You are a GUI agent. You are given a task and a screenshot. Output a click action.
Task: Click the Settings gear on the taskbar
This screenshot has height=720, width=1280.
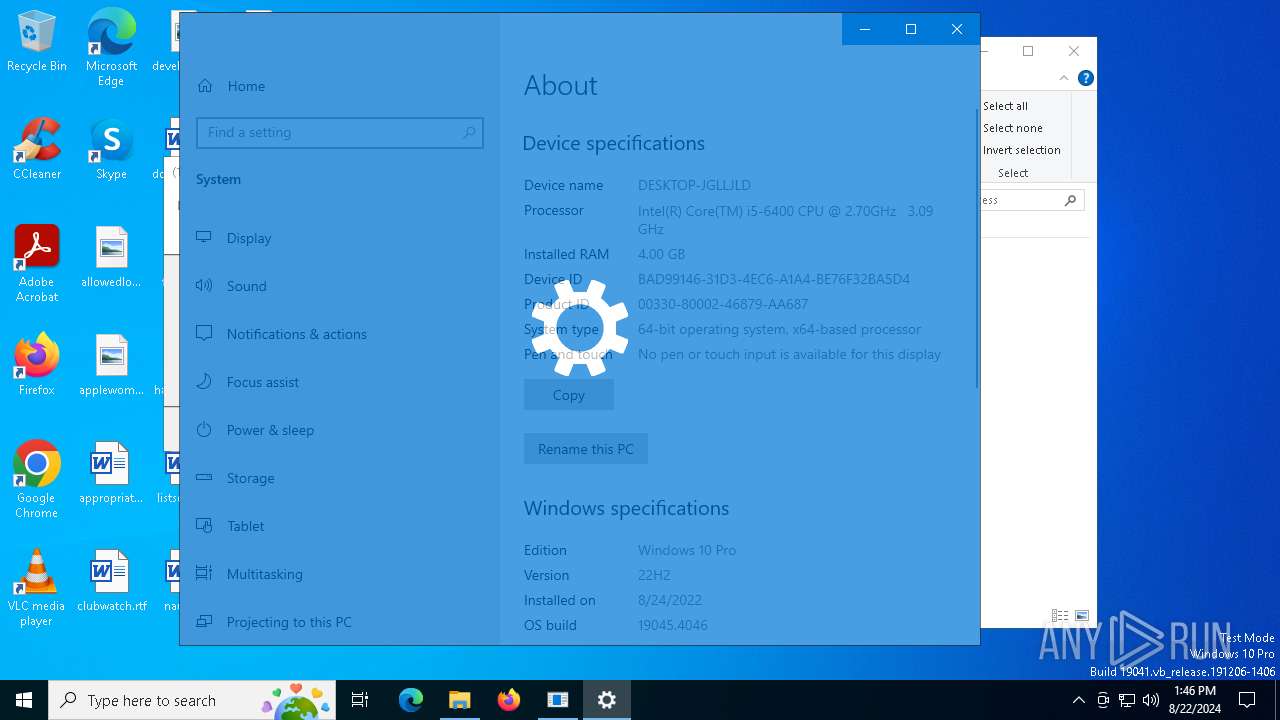[607, 700]
